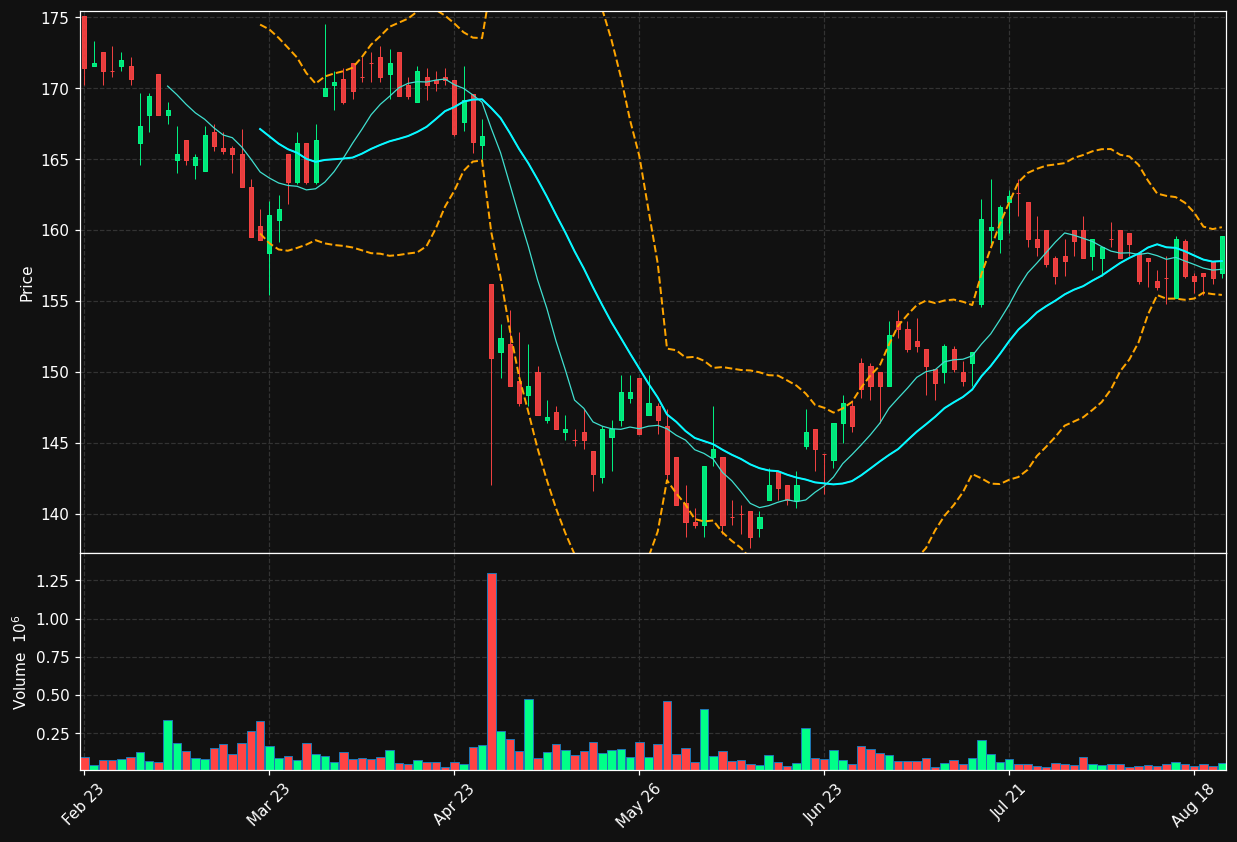This screenshot has width=1237, height=842.
Task: Click the 140 price axis tick
Action: pyautogui.click(x=55, y=515)
